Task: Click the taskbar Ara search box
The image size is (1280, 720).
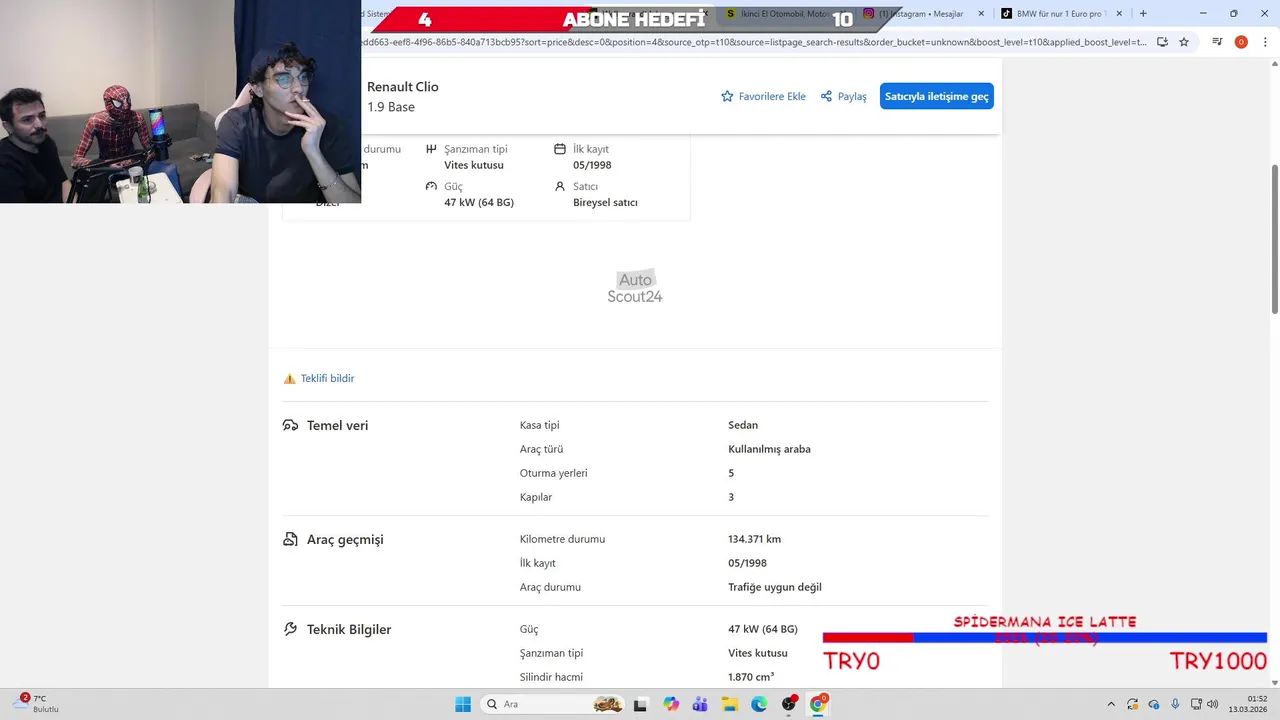Action: click(552, 704)
